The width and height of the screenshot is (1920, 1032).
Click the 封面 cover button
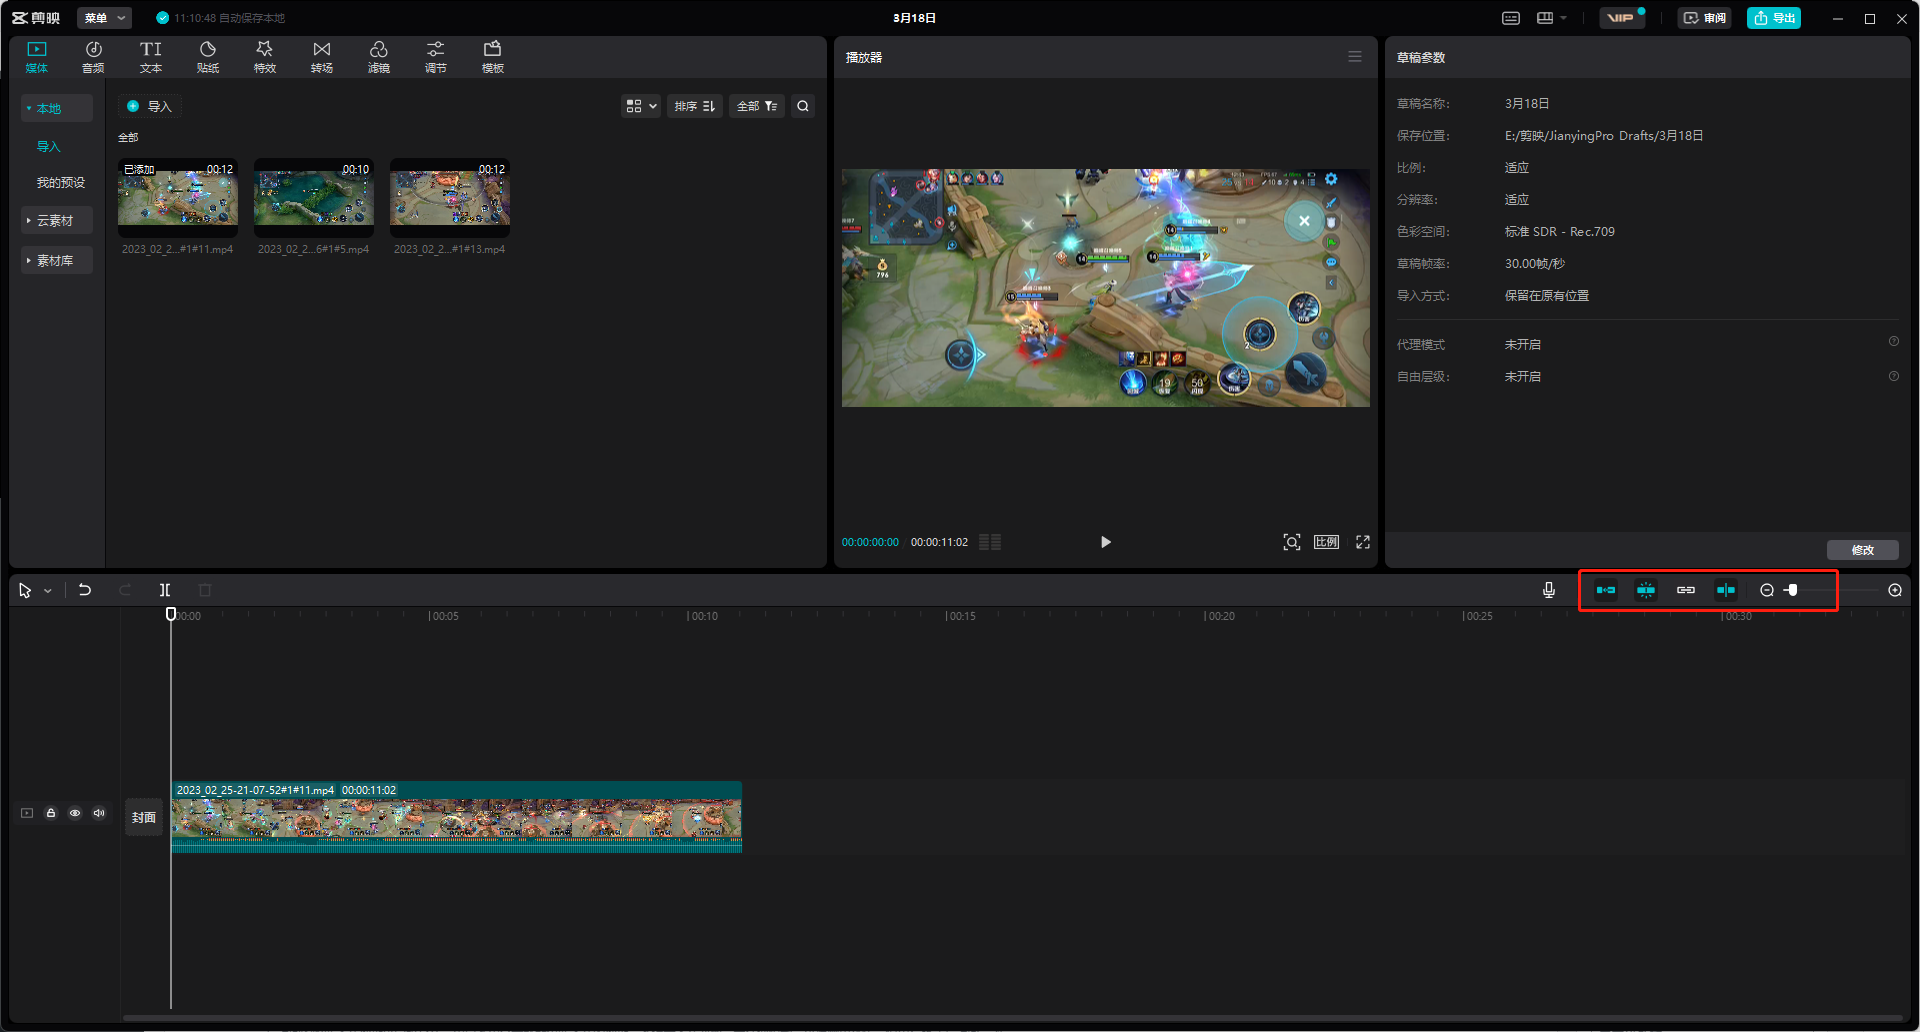coord(144,817)
